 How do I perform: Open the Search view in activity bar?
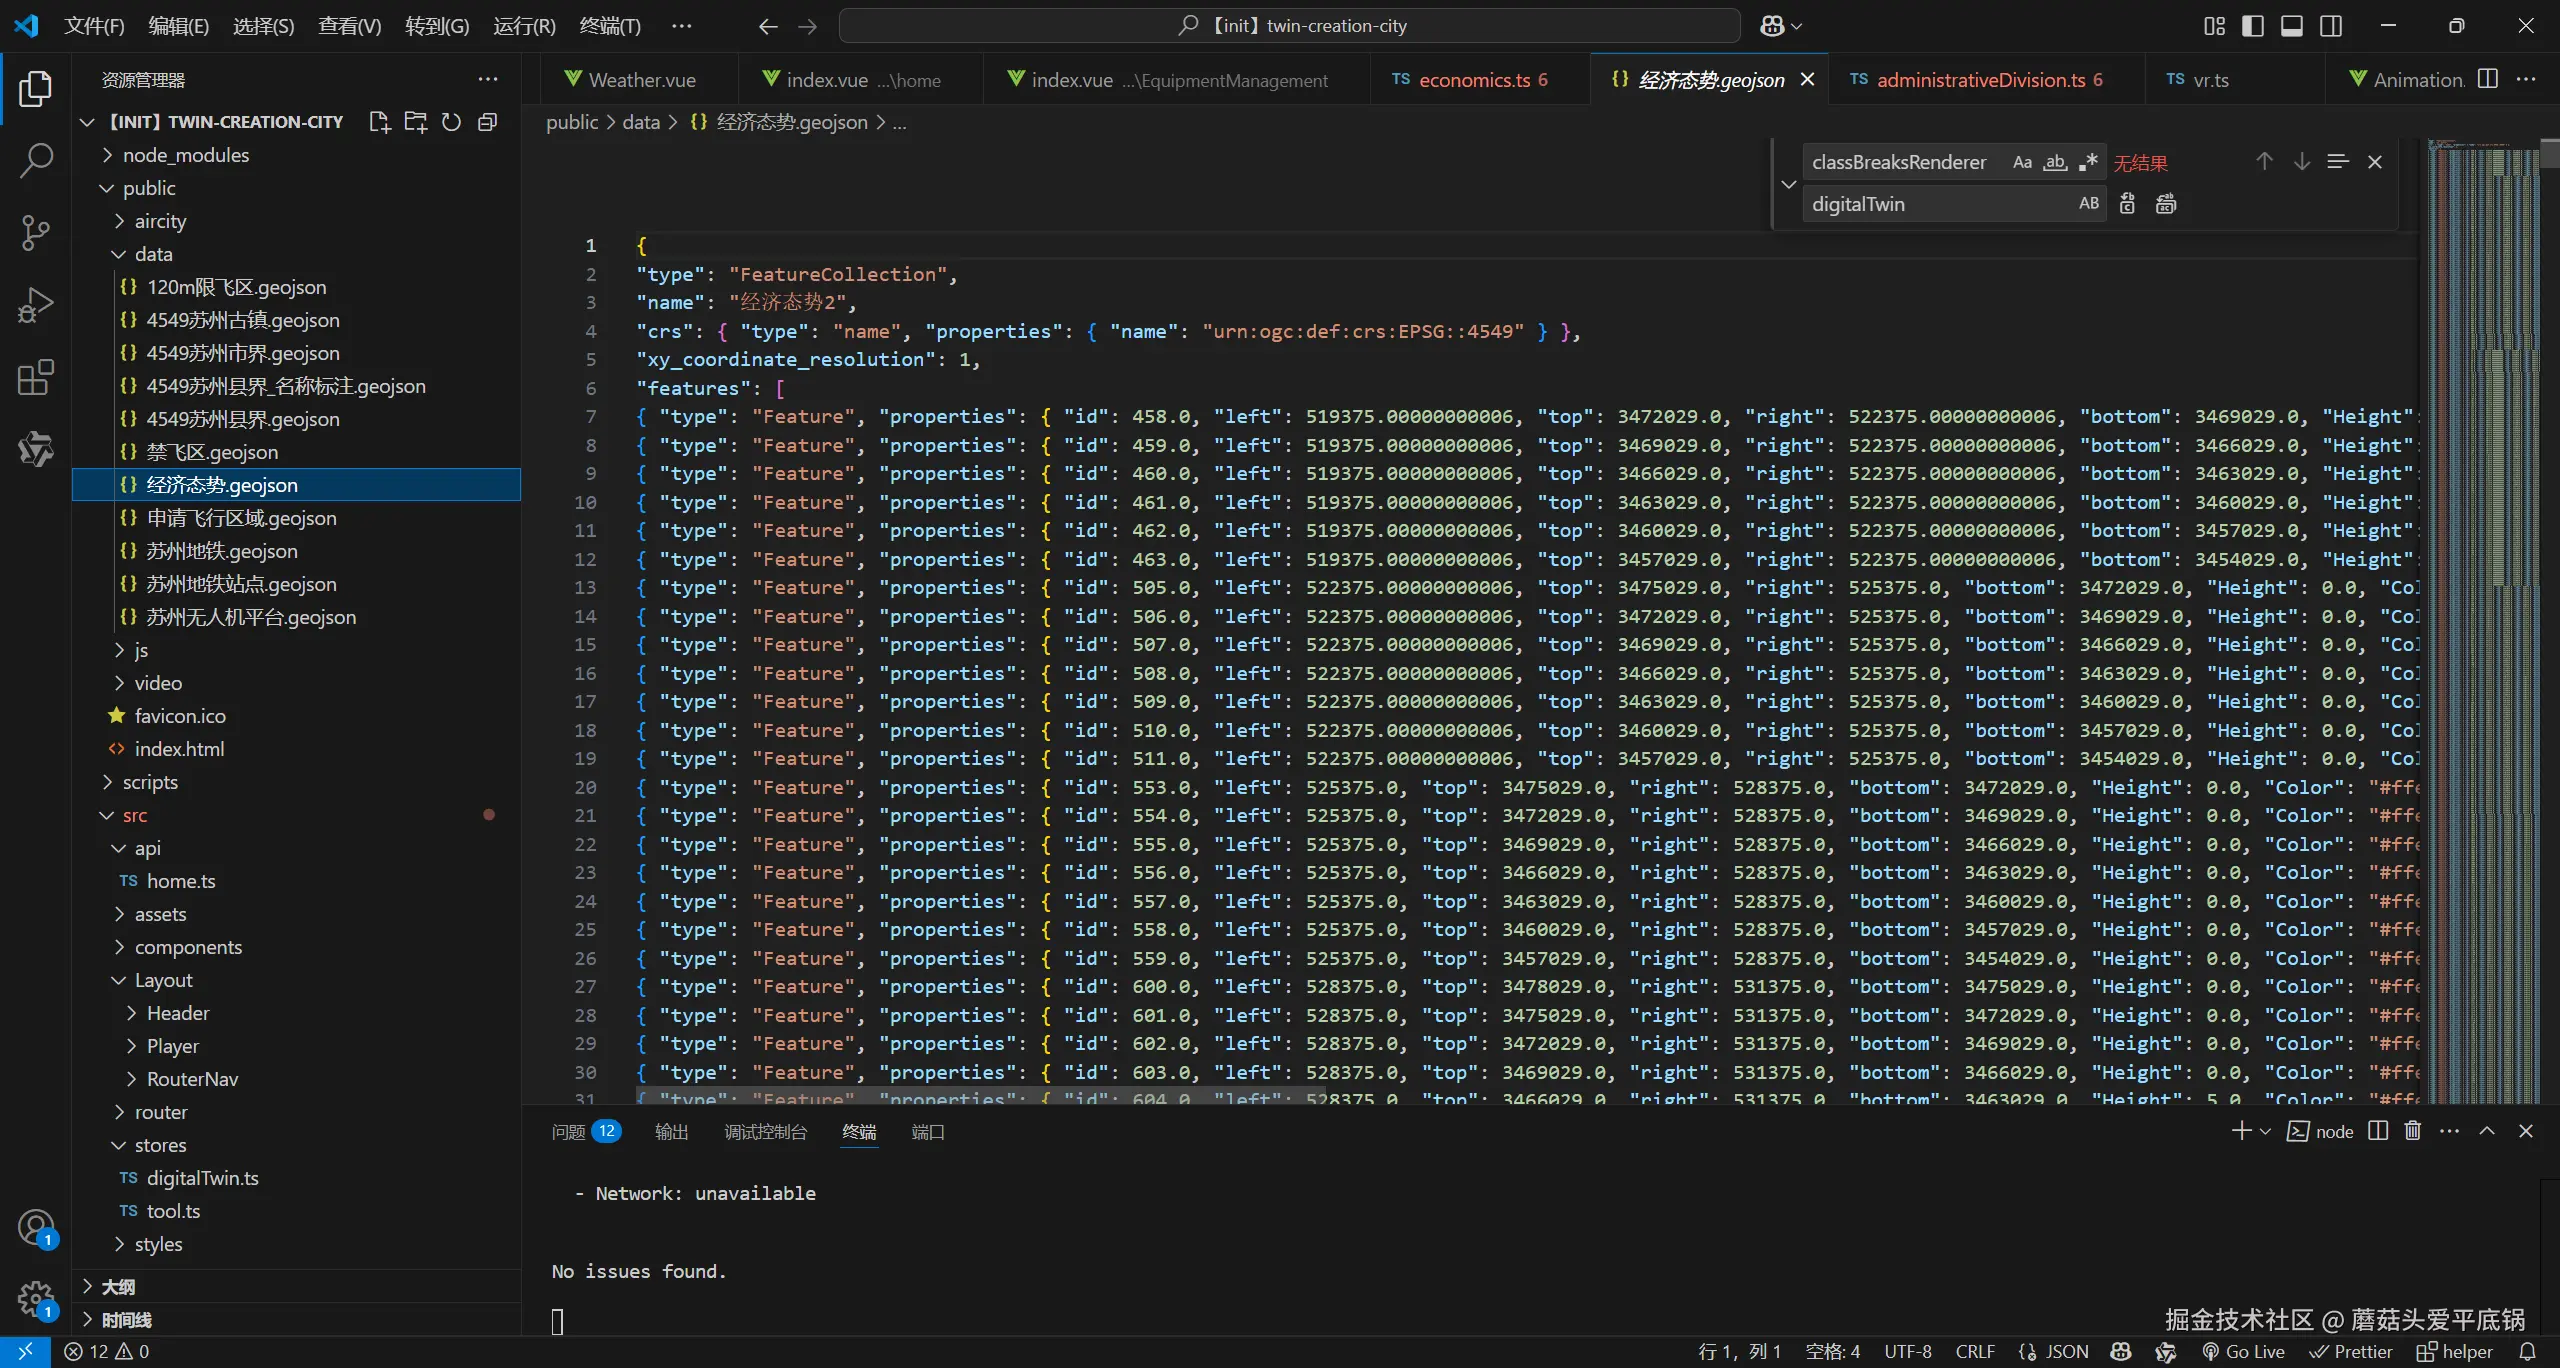pos(36,160)
